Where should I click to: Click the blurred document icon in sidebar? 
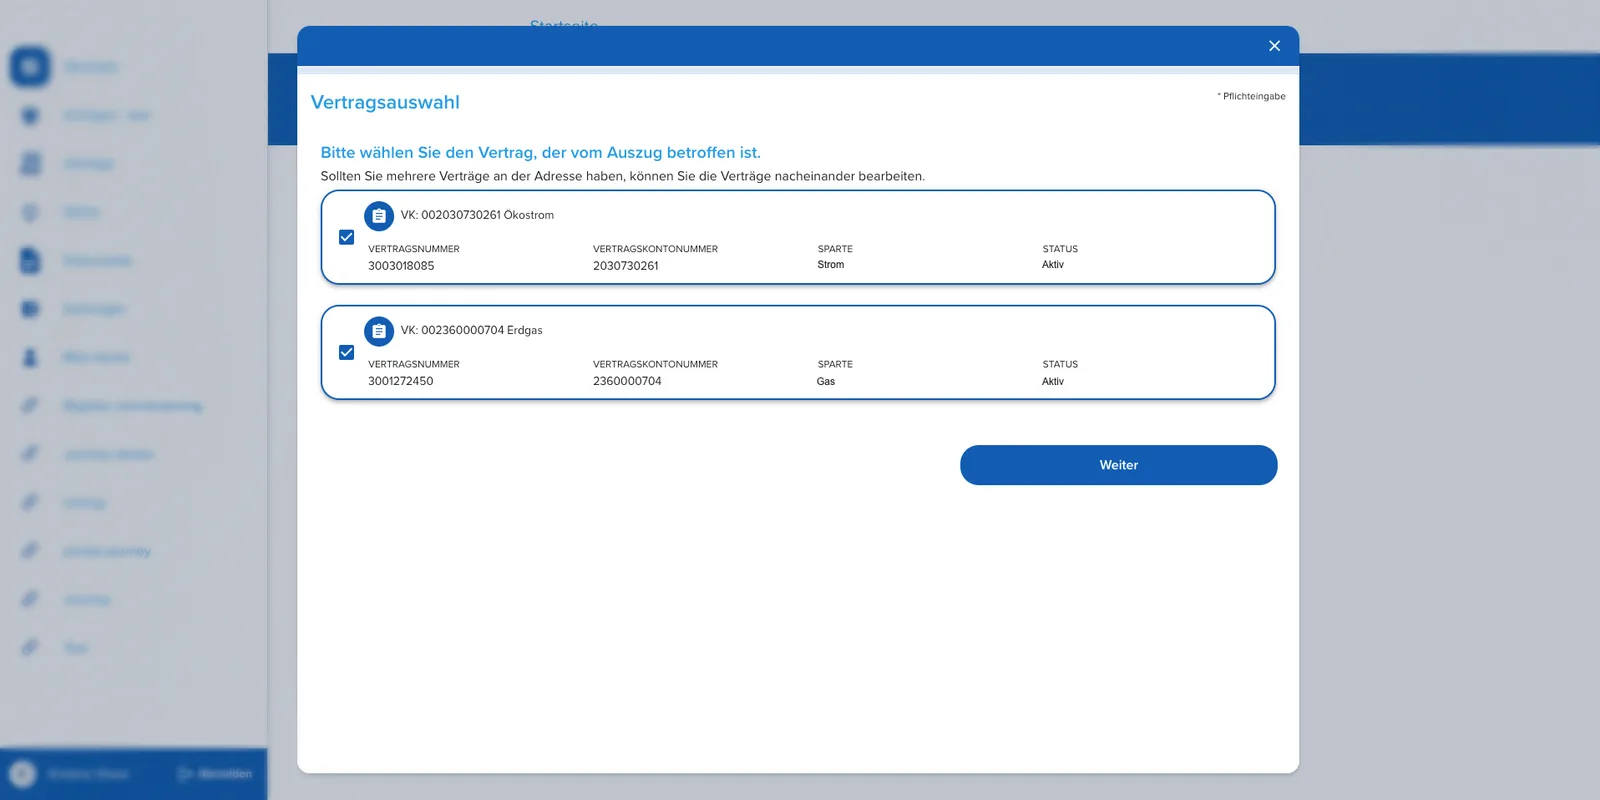[x=30, y=260]
